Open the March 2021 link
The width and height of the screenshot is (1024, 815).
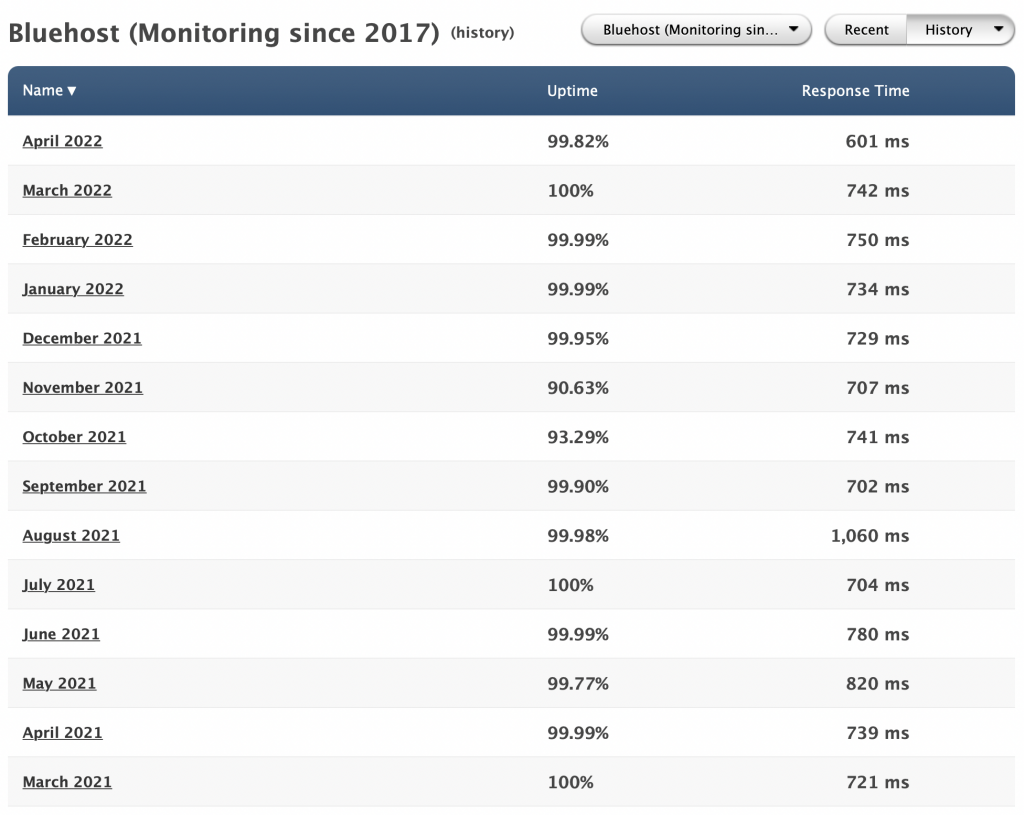pyautogui.click(x=67, y=782)
